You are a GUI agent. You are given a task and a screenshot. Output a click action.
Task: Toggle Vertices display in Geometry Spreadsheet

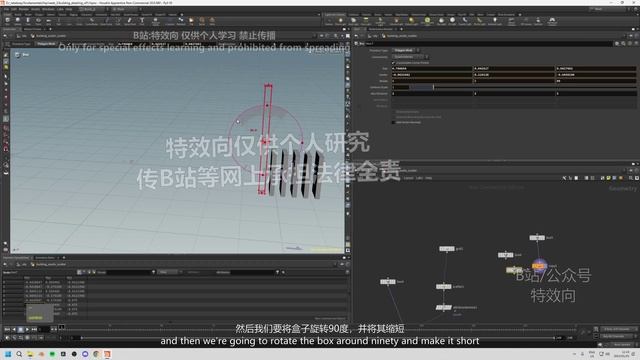point(84,272)
